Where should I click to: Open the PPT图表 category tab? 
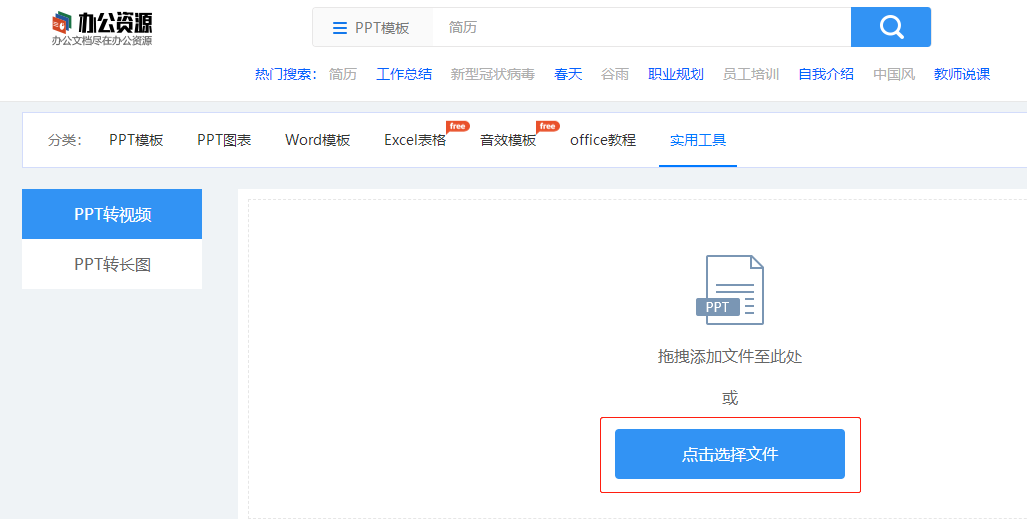pyautogui.click(x=224, y=140)
